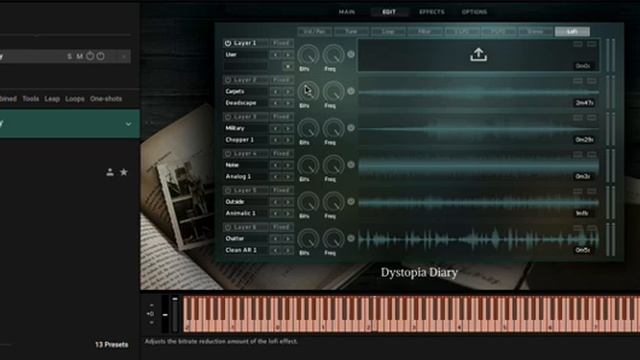Select the Loop edit tab

[388, 31]
